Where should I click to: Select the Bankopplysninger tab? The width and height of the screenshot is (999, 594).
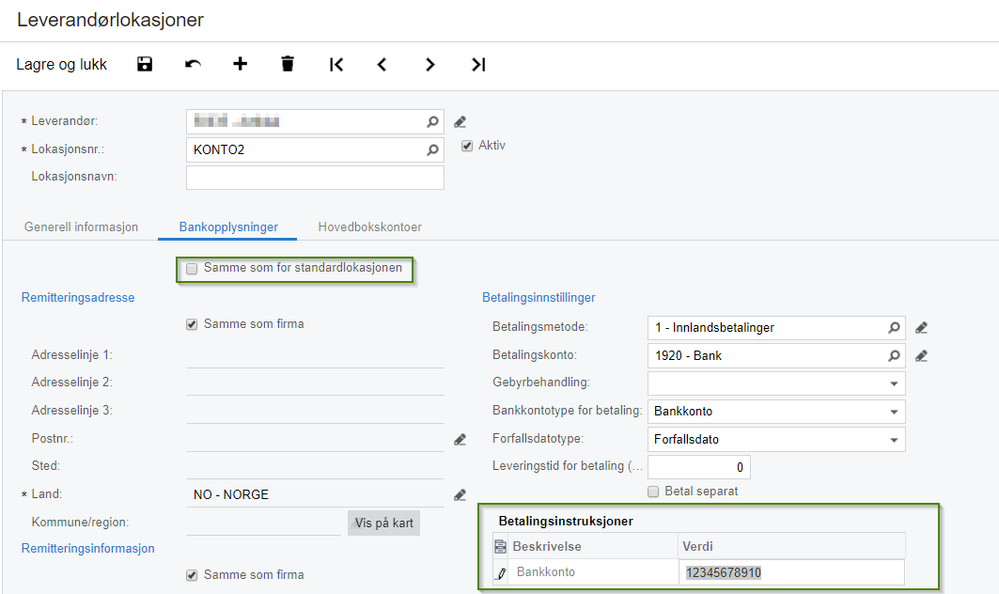click(x=228, y=227)
